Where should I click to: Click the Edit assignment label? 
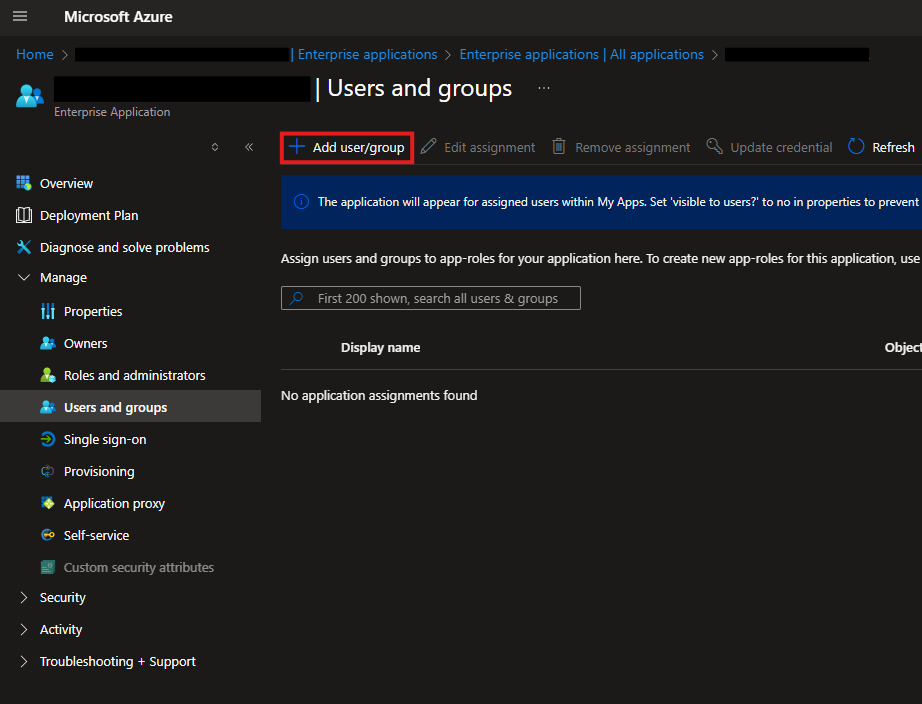(489, 147)
